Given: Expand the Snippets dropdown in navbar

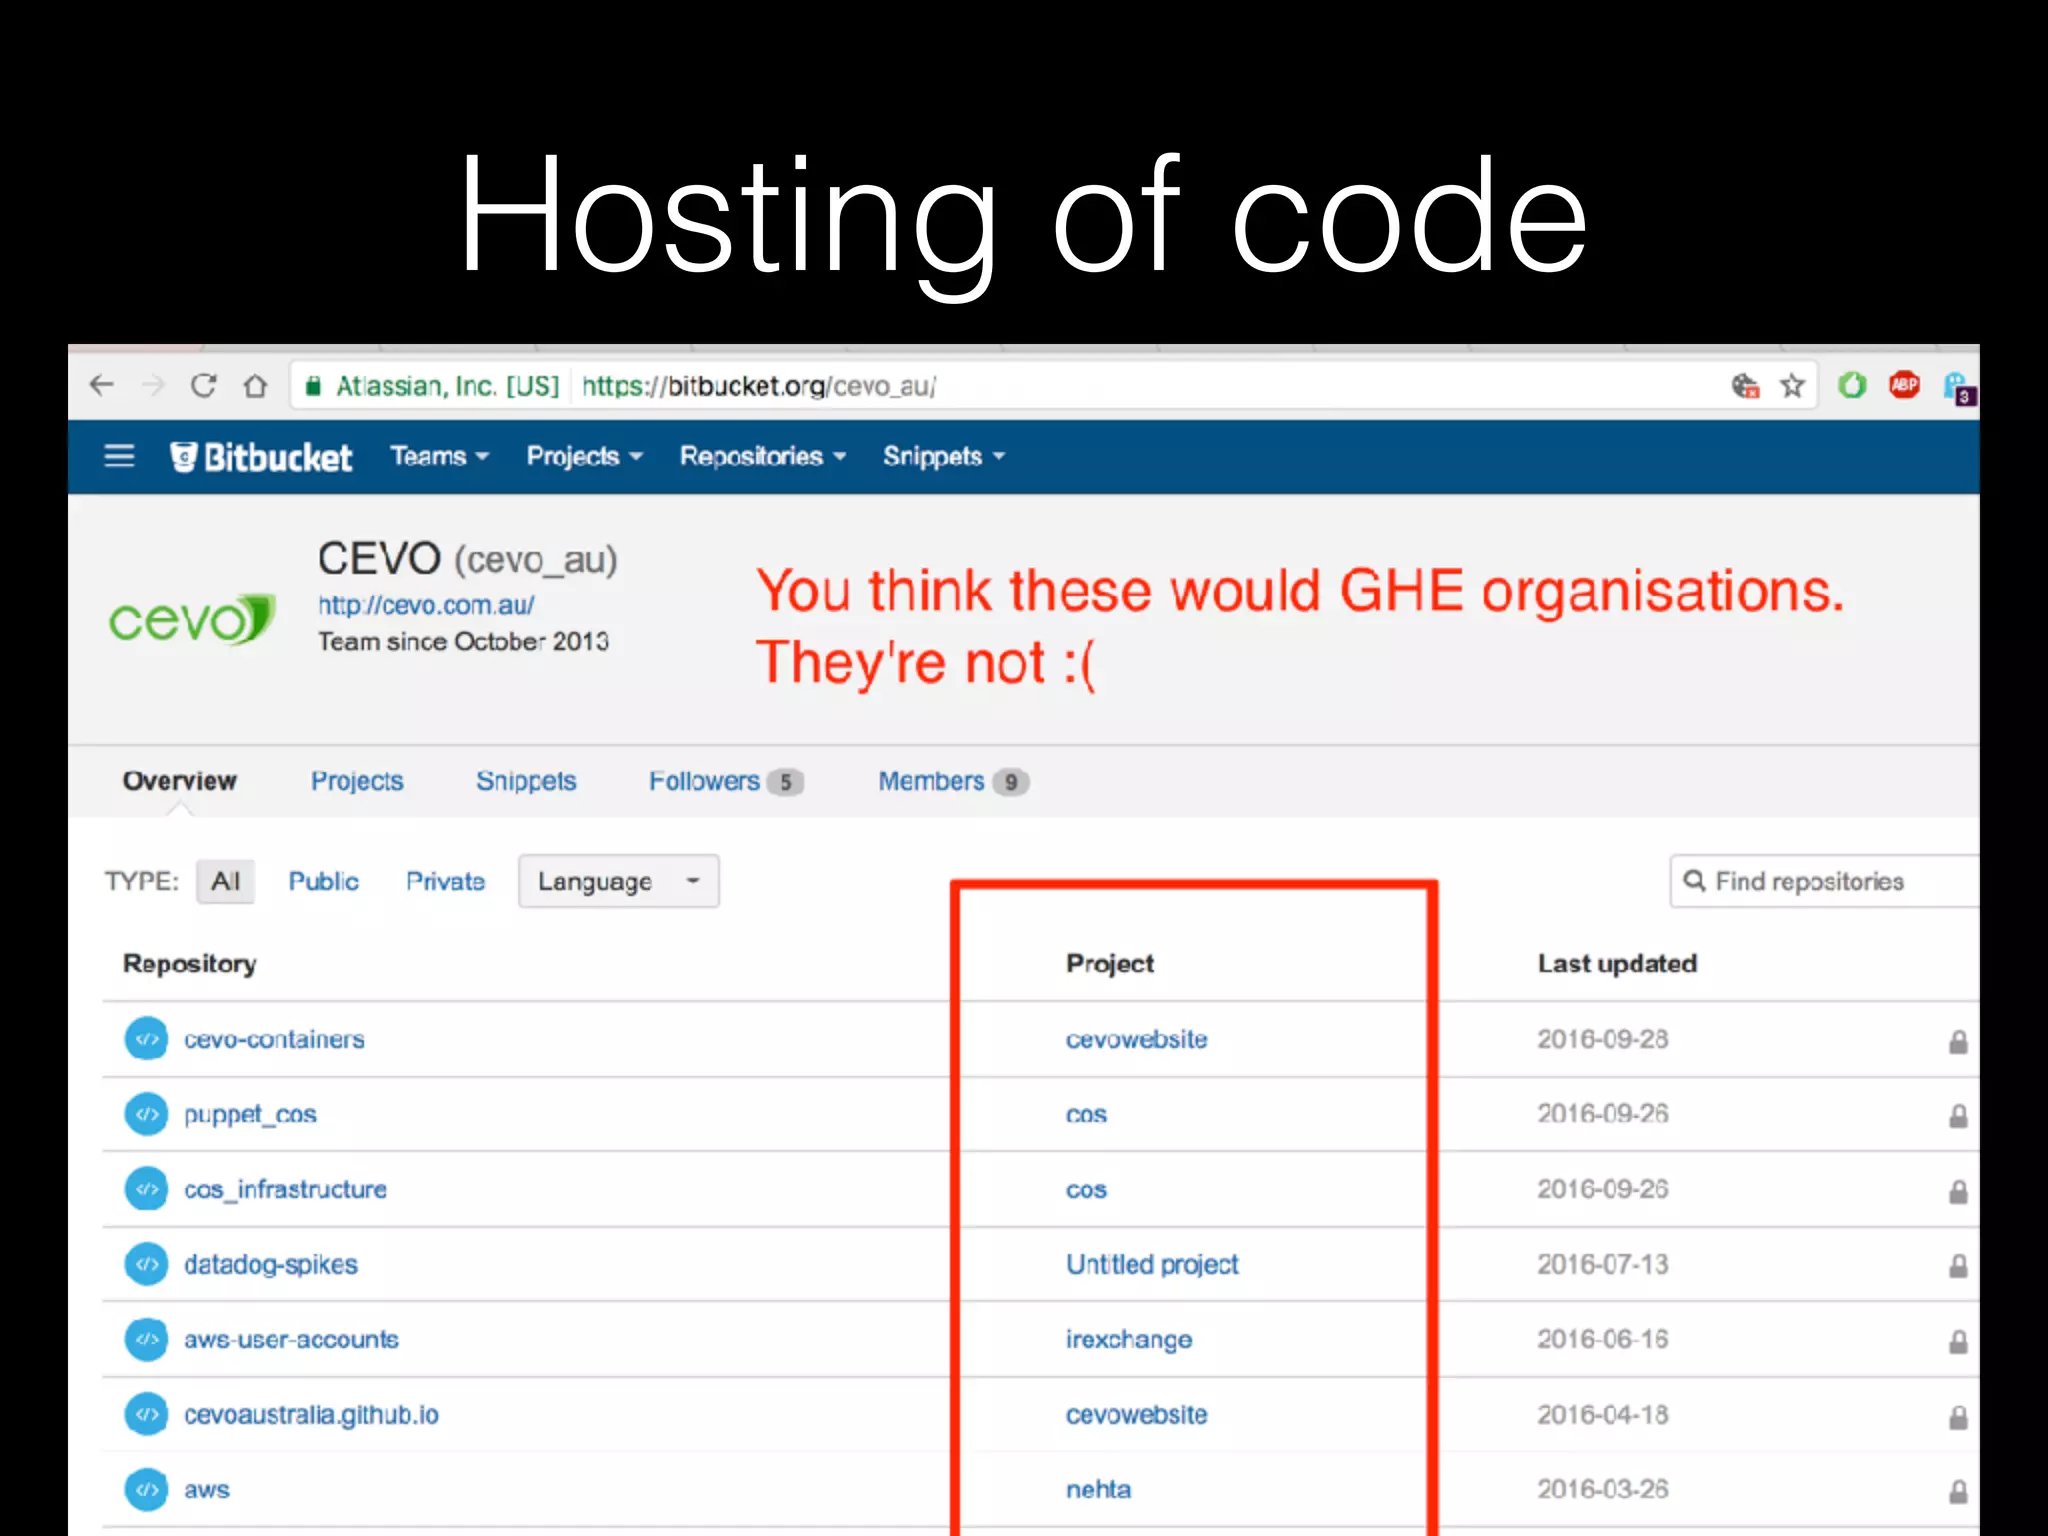Looking at the screenshot, I should click(943, 456).
